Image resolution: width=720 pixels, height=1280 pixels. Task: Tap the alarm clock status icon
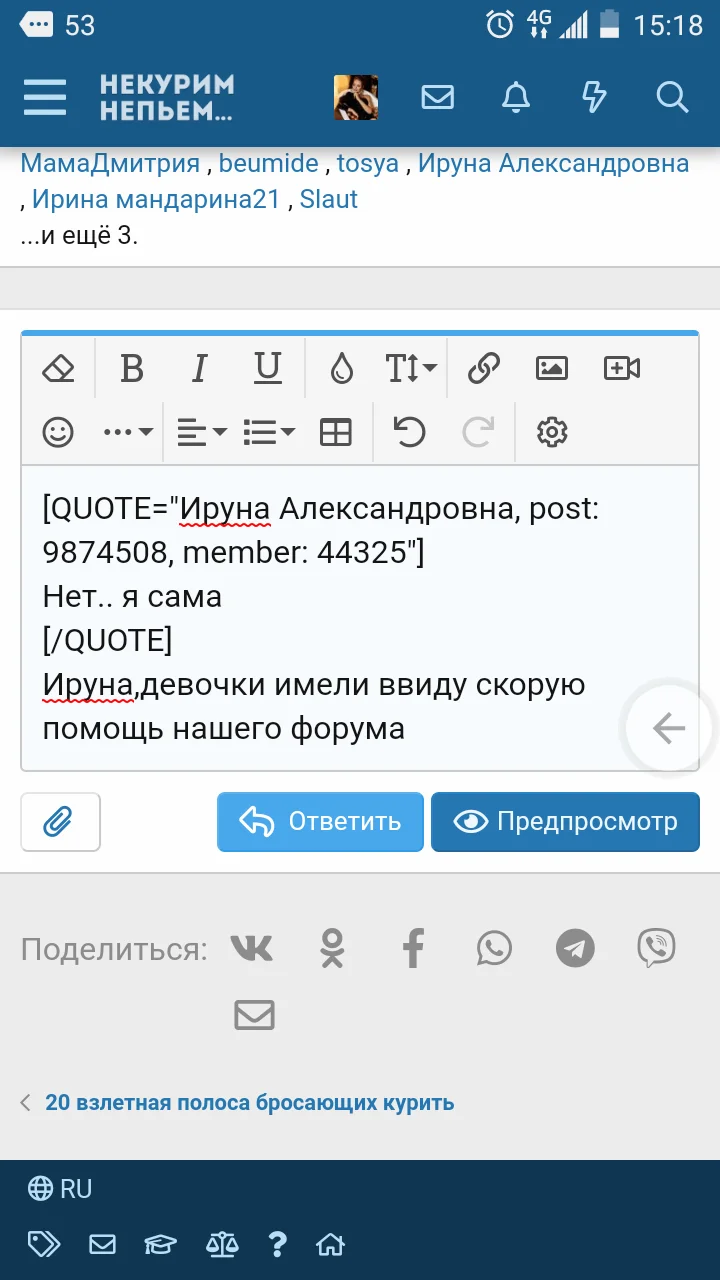(499, 24)
